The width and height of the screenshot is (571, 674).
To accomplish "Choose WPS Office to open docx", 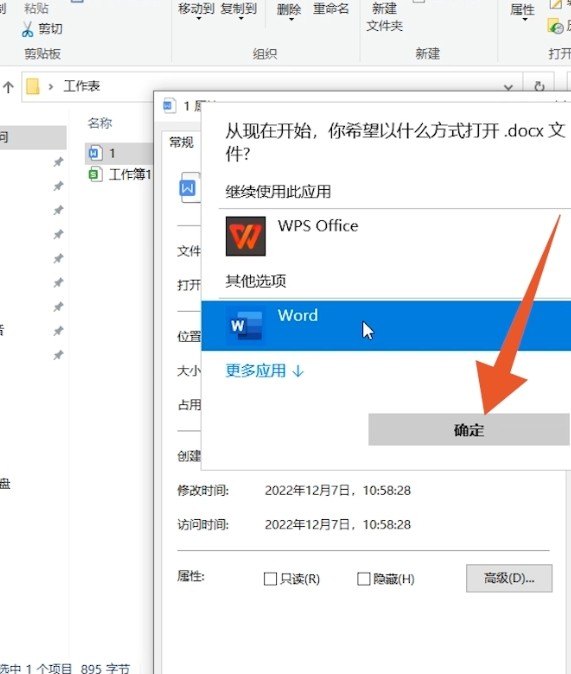I will (x=386, y=236).
